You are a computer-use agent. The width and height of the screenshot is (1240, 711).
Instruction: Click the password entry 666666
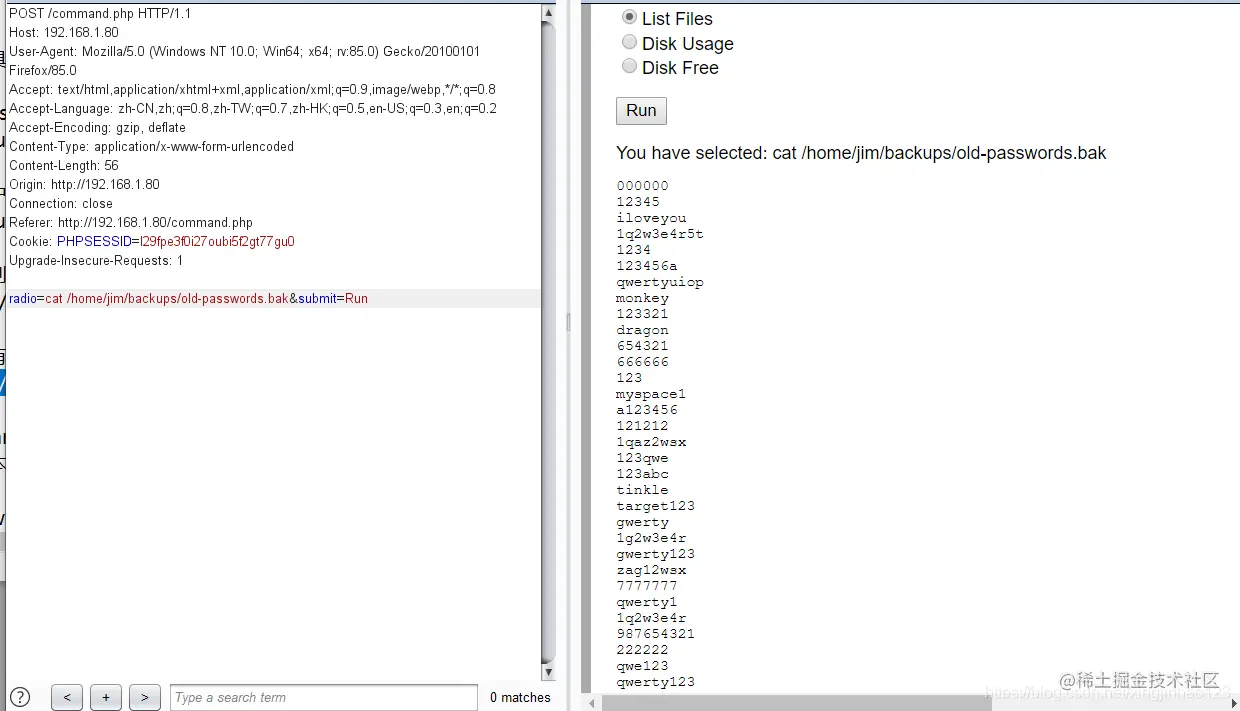click(x=642, y=362)
